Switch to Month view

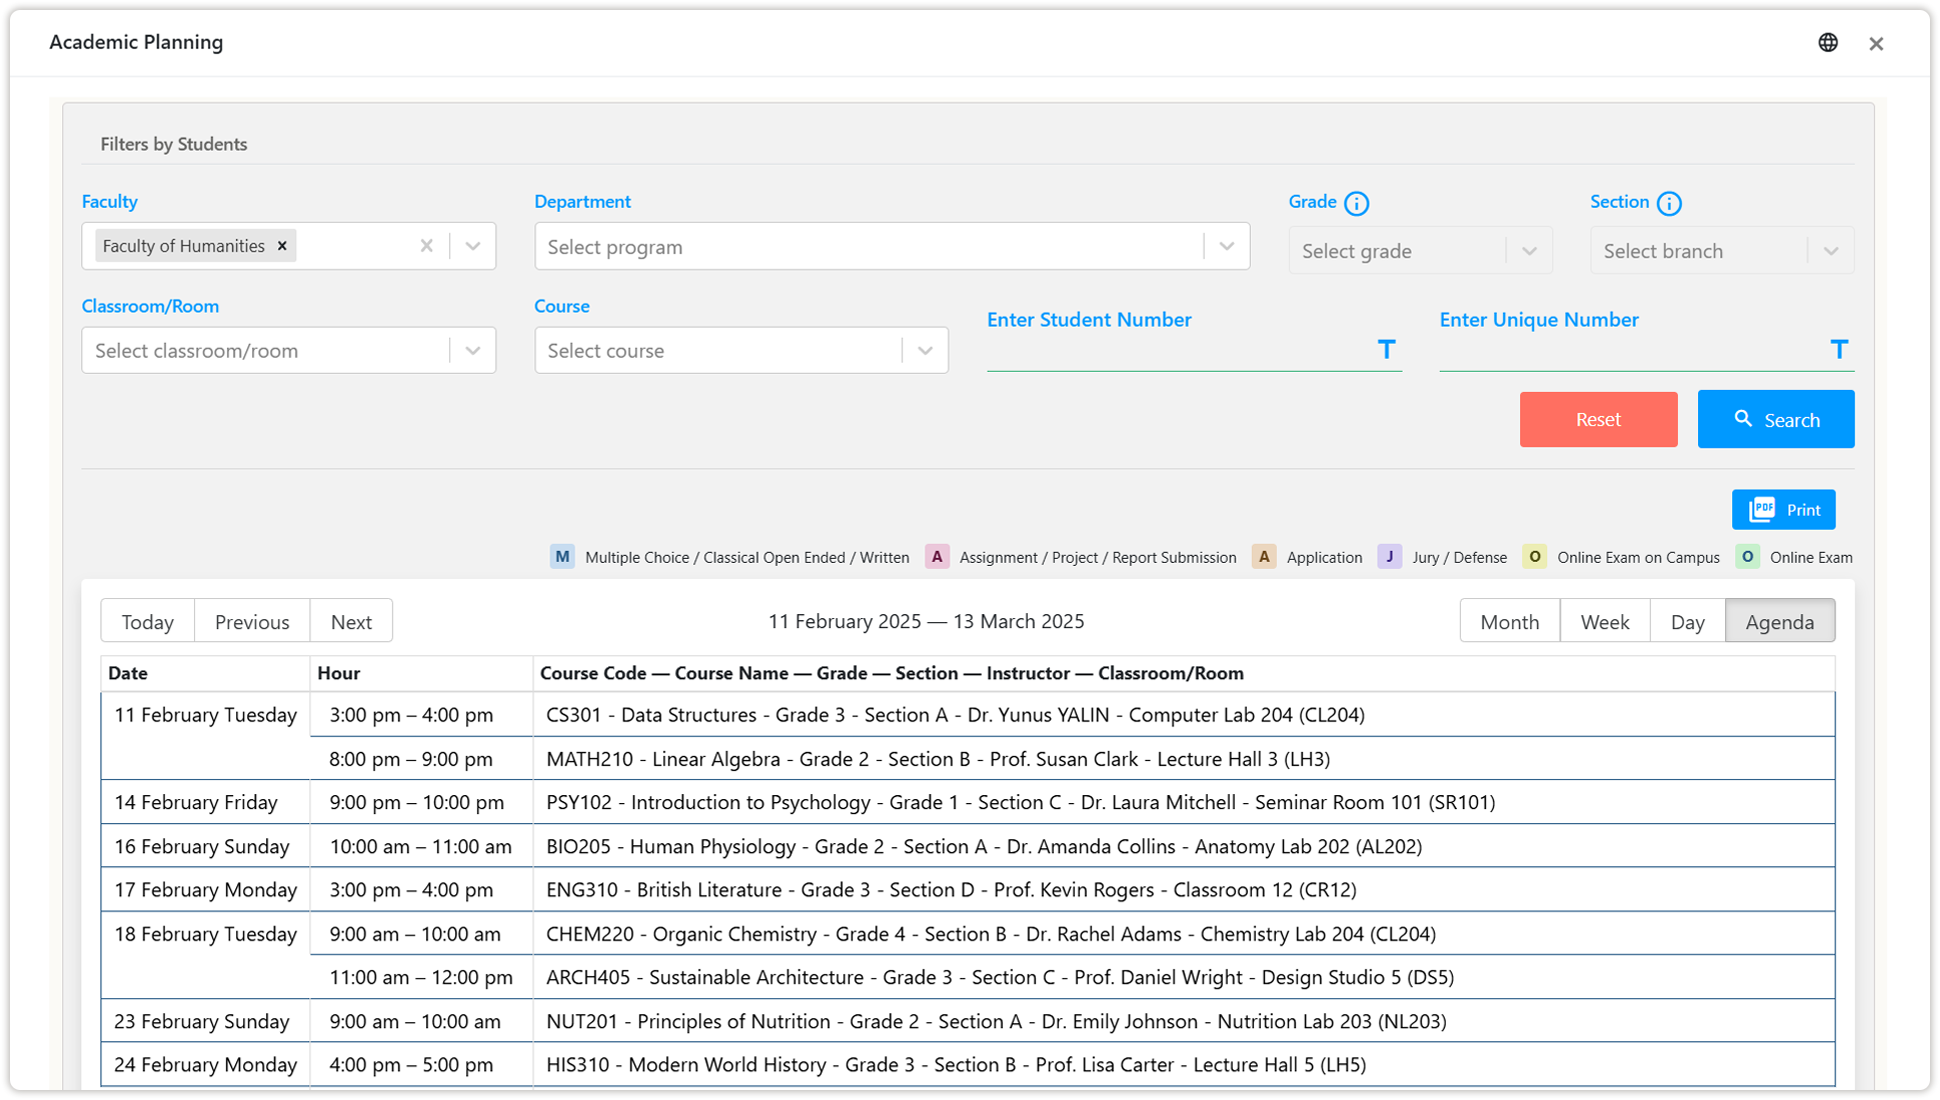tap(1508, 622)
